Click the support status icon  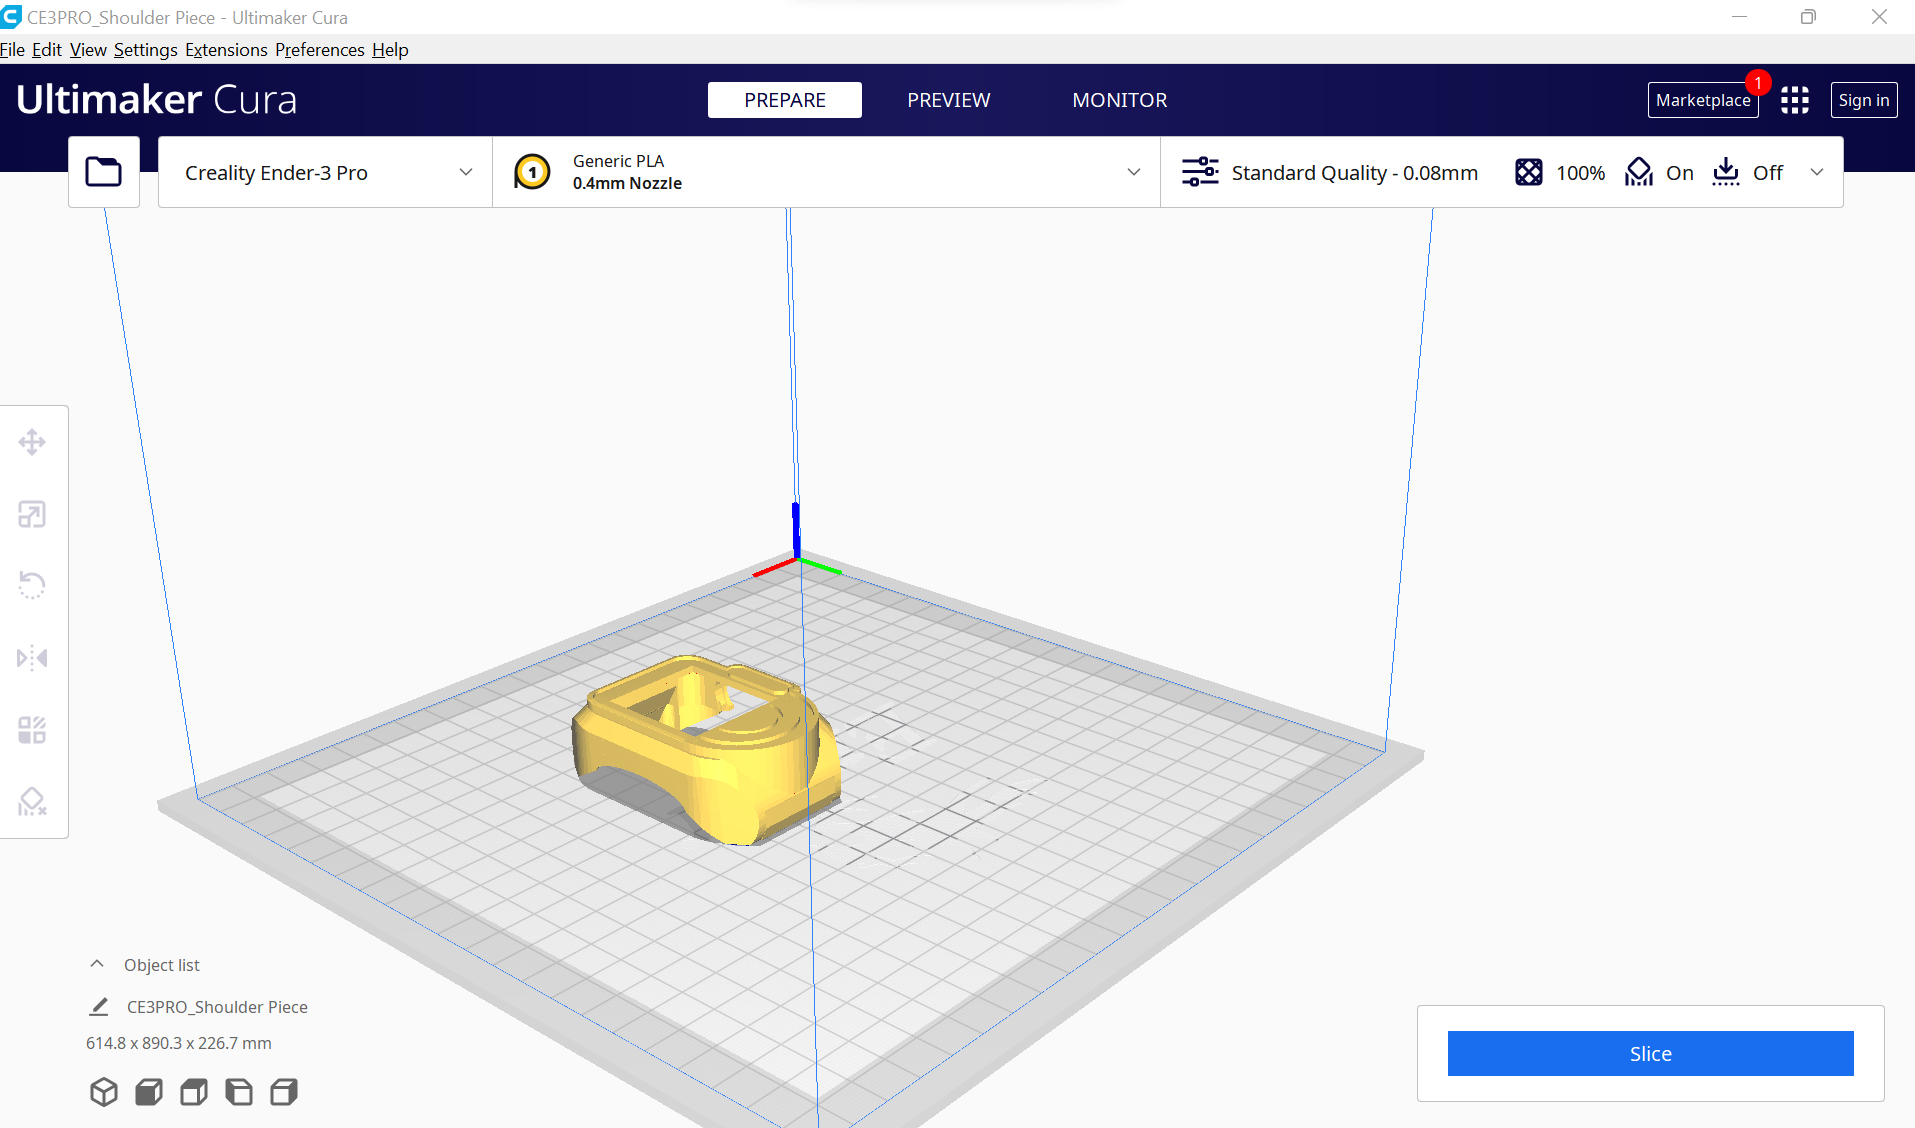pyautogui.click(x=1639, y=172)
